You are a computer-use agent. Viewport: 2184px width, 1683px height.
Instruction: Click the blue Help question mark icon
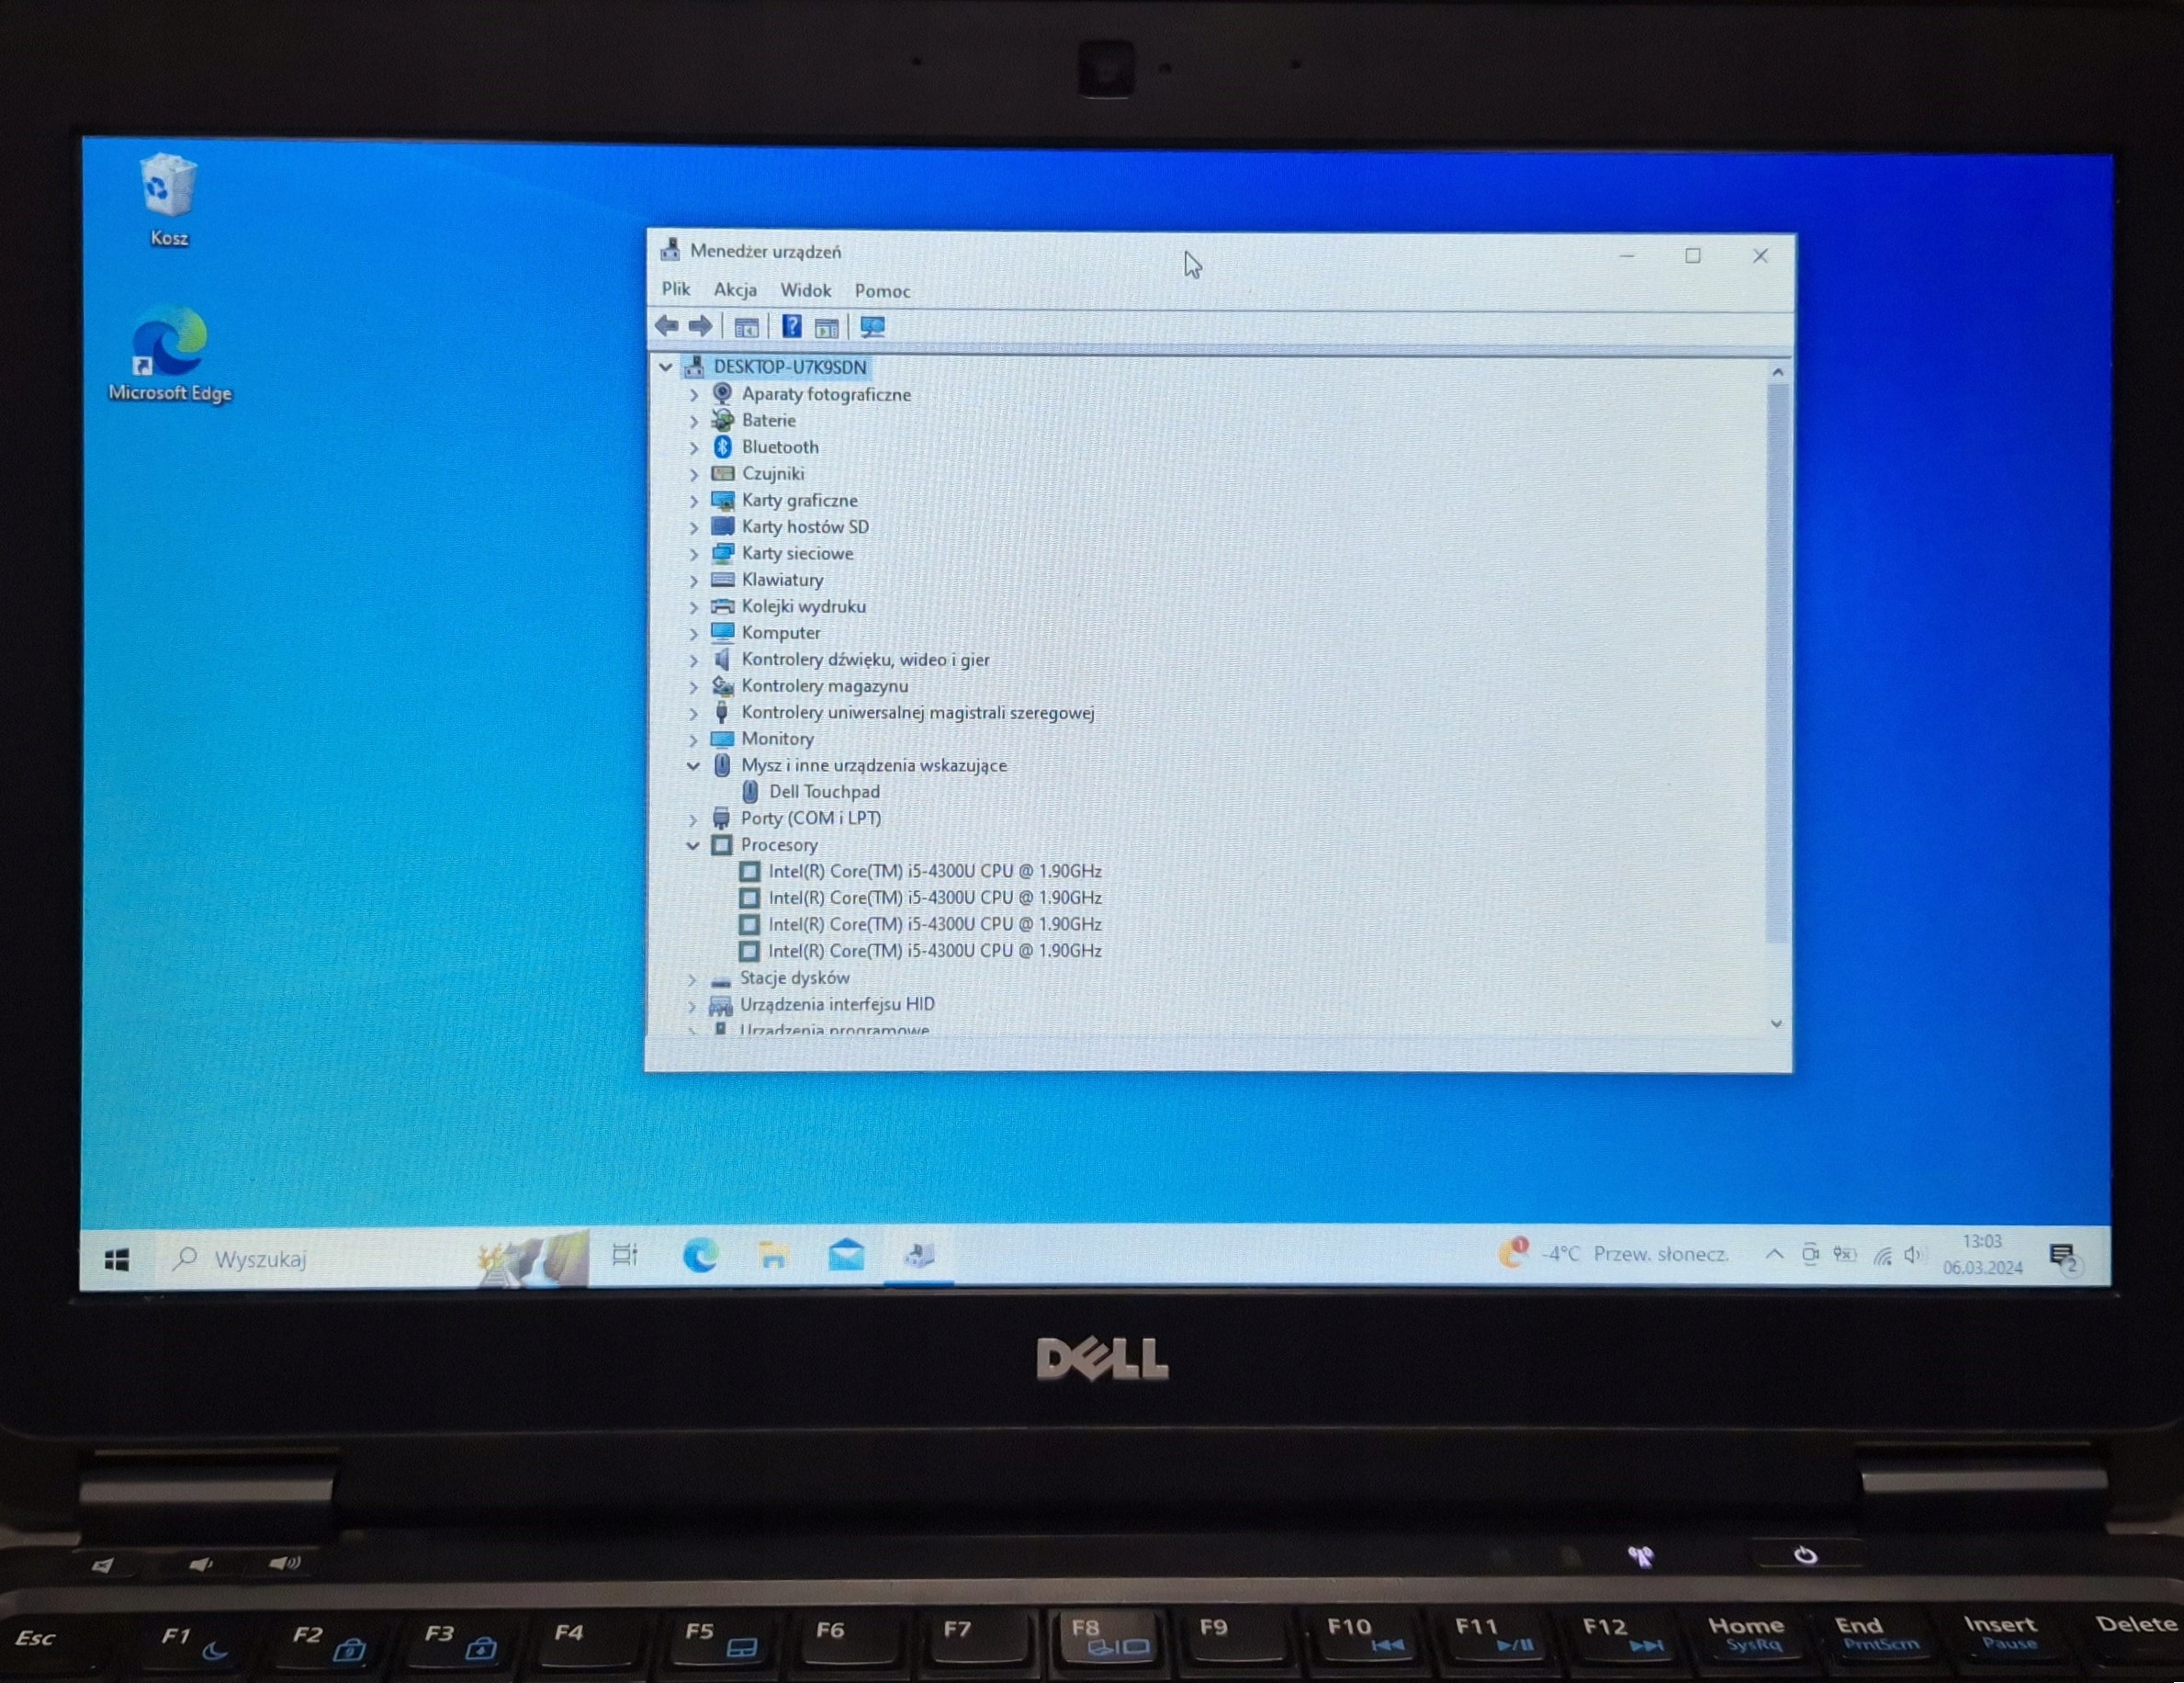(791, 326)
